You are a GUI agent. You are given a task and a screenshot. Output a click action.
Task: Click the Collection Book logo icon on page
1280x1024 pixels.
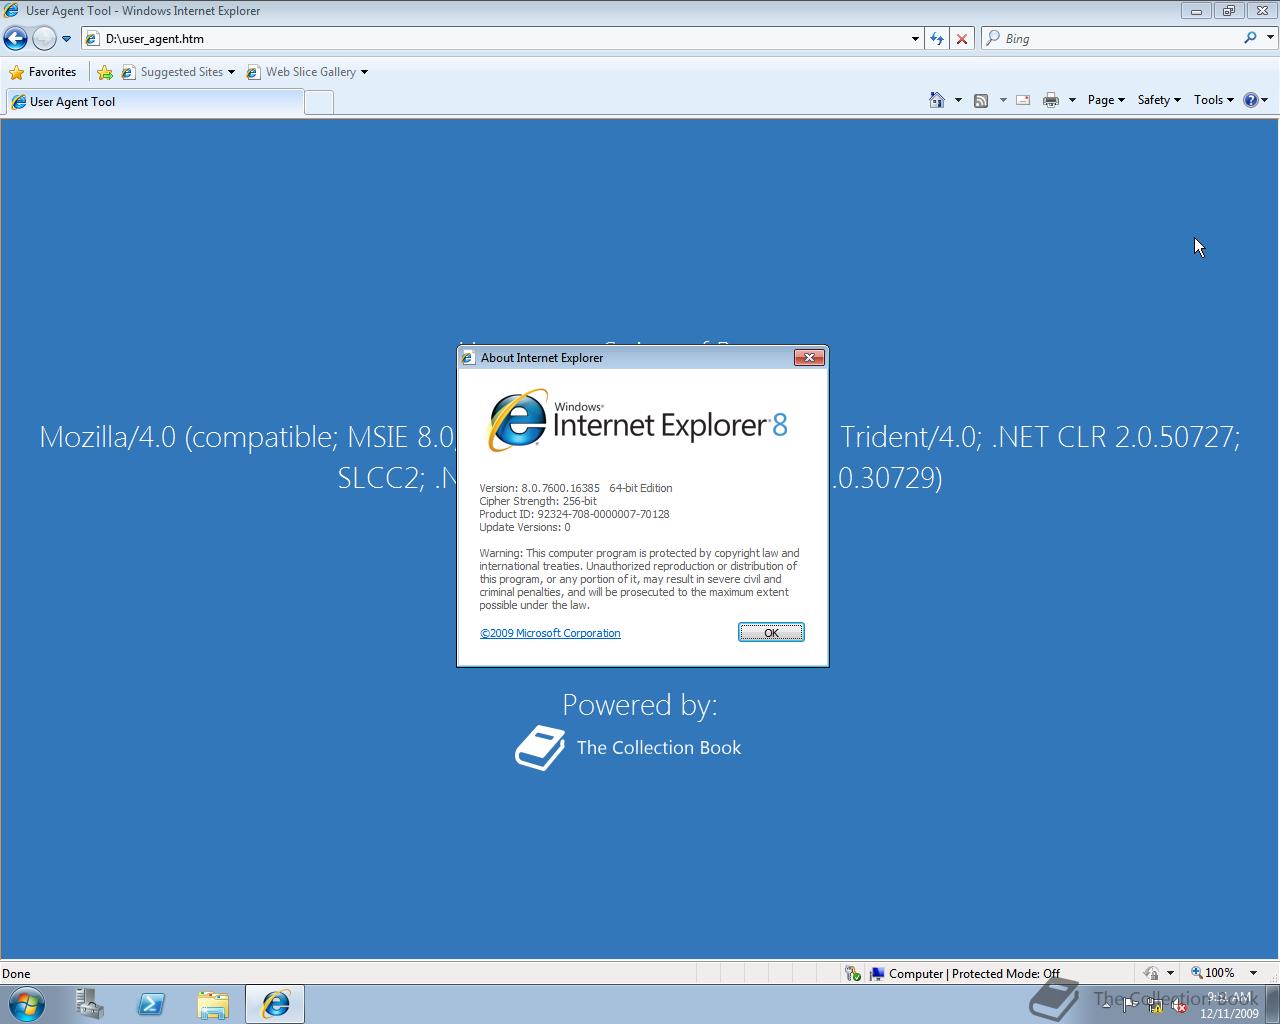point(540,748)
